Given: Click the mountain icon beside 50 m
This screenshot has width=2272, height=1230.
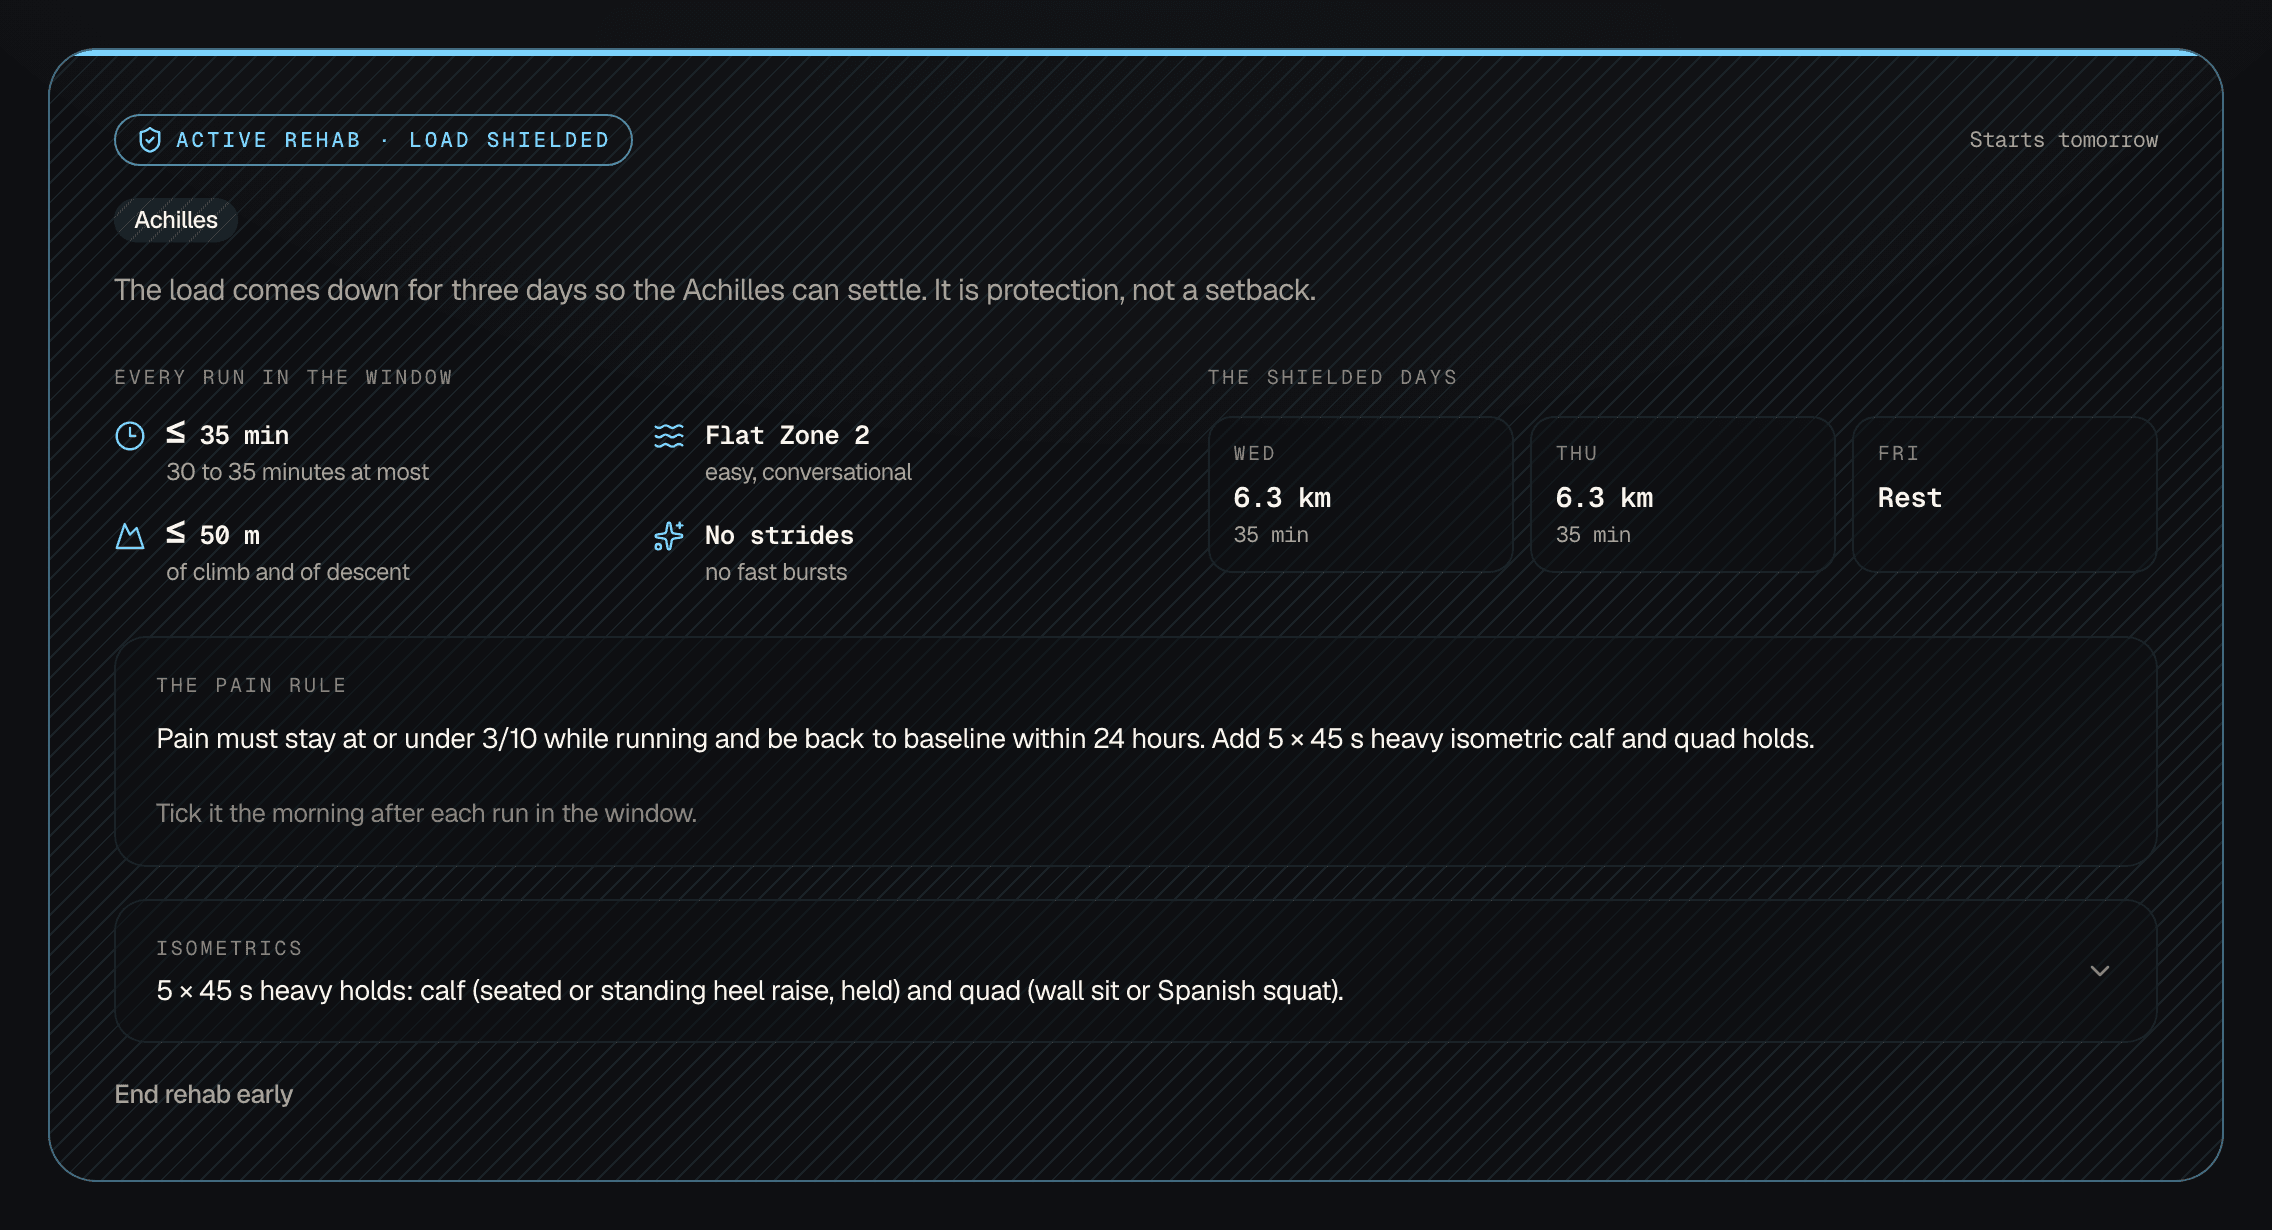Looking at the screenshot, I should [130, 536].
